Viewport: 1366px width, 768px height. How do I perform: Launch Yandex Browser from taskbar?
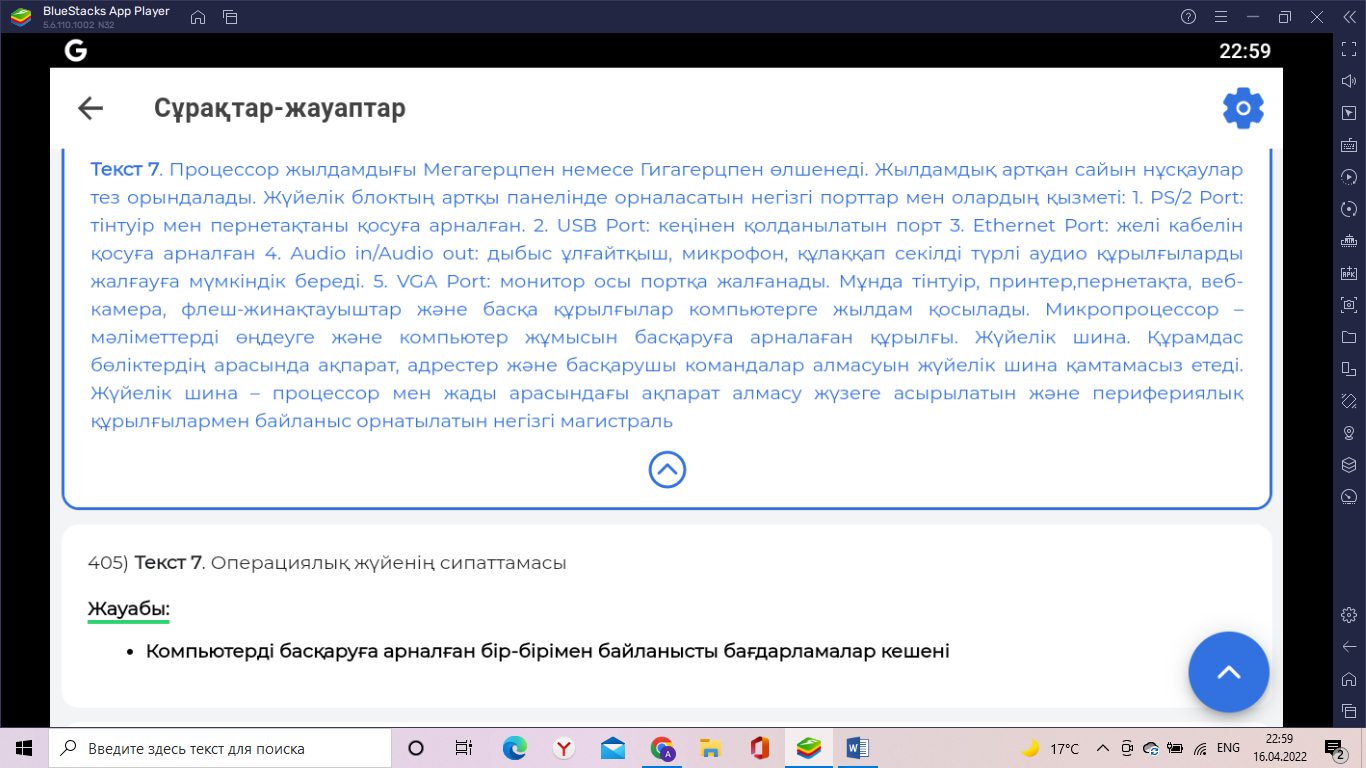tap(564, 748)
